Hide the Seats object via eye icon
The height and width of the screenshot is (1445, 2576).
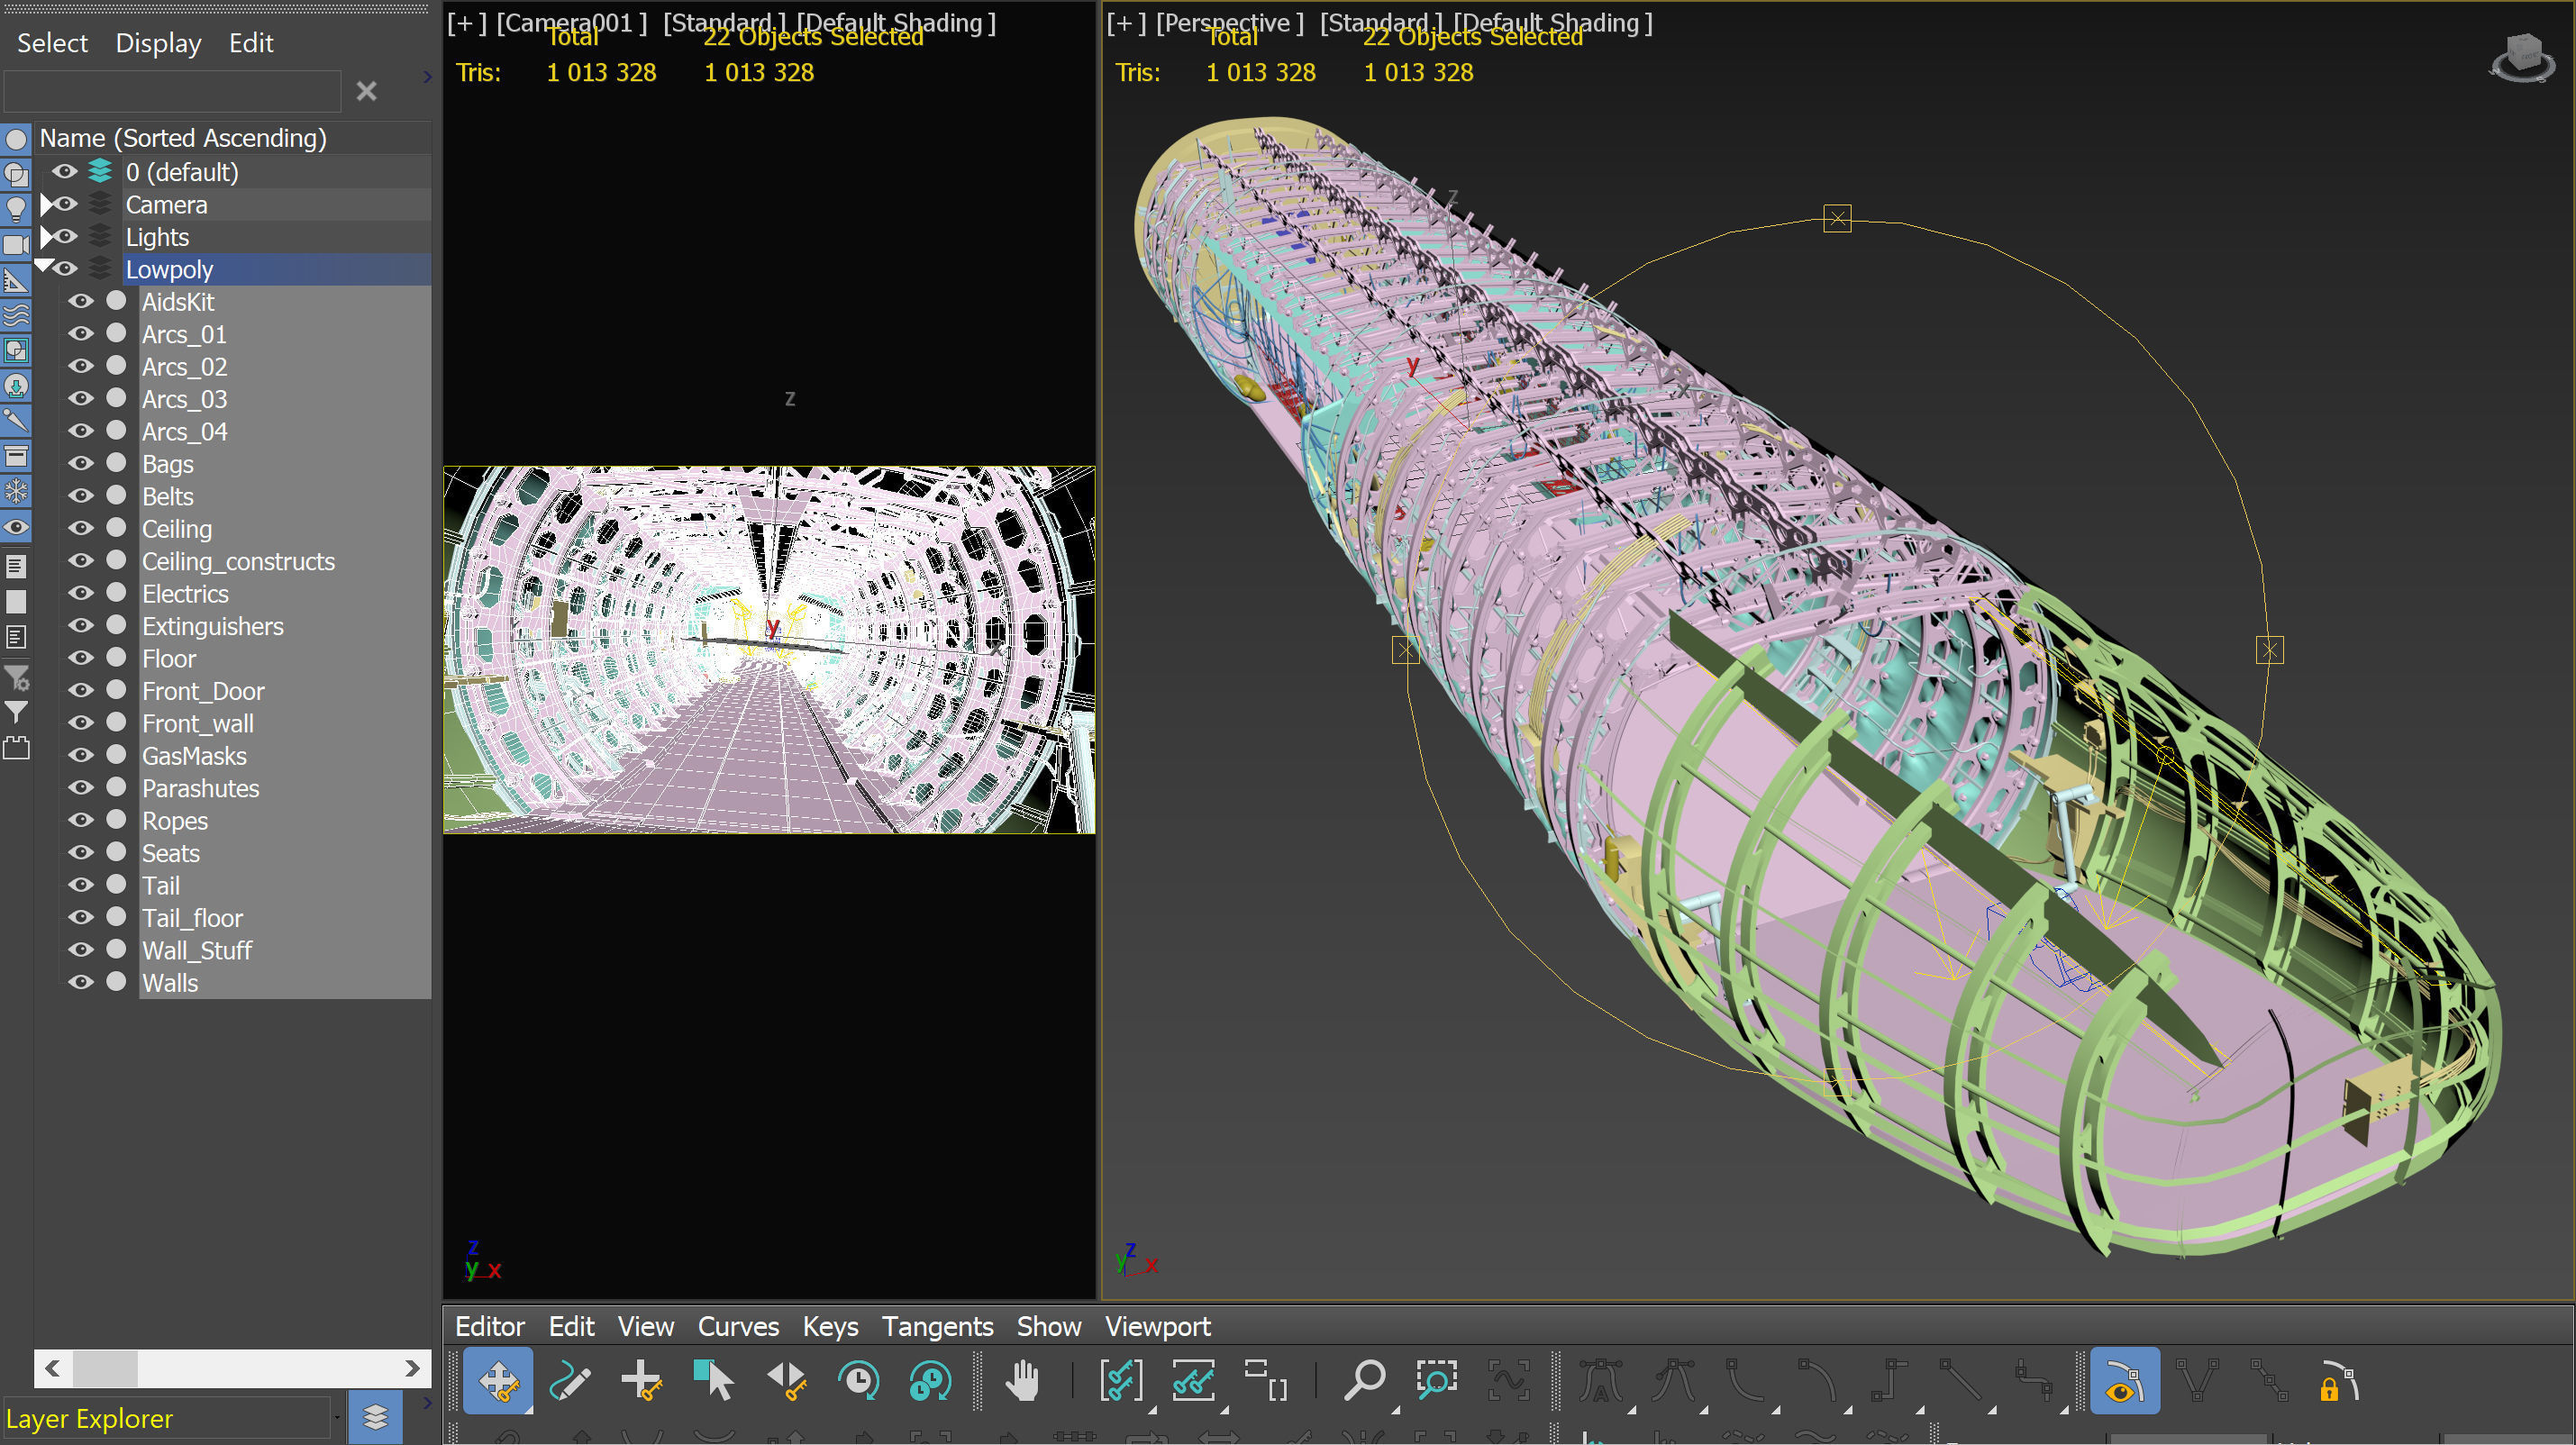tap(81, 852)
